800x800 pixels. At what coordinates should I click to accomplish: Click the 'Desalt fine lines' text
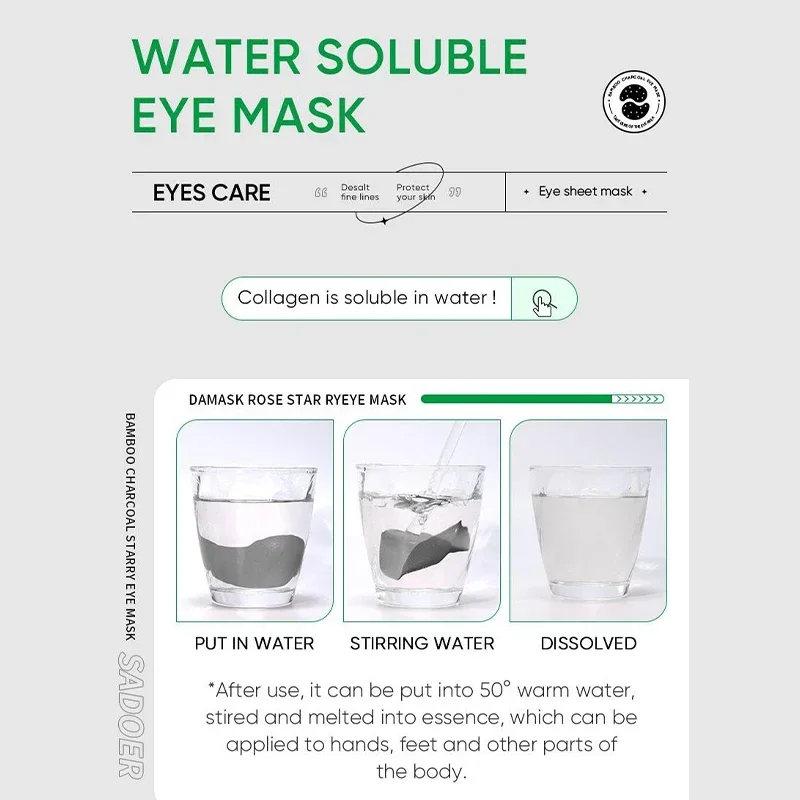(x=360, y=192)
